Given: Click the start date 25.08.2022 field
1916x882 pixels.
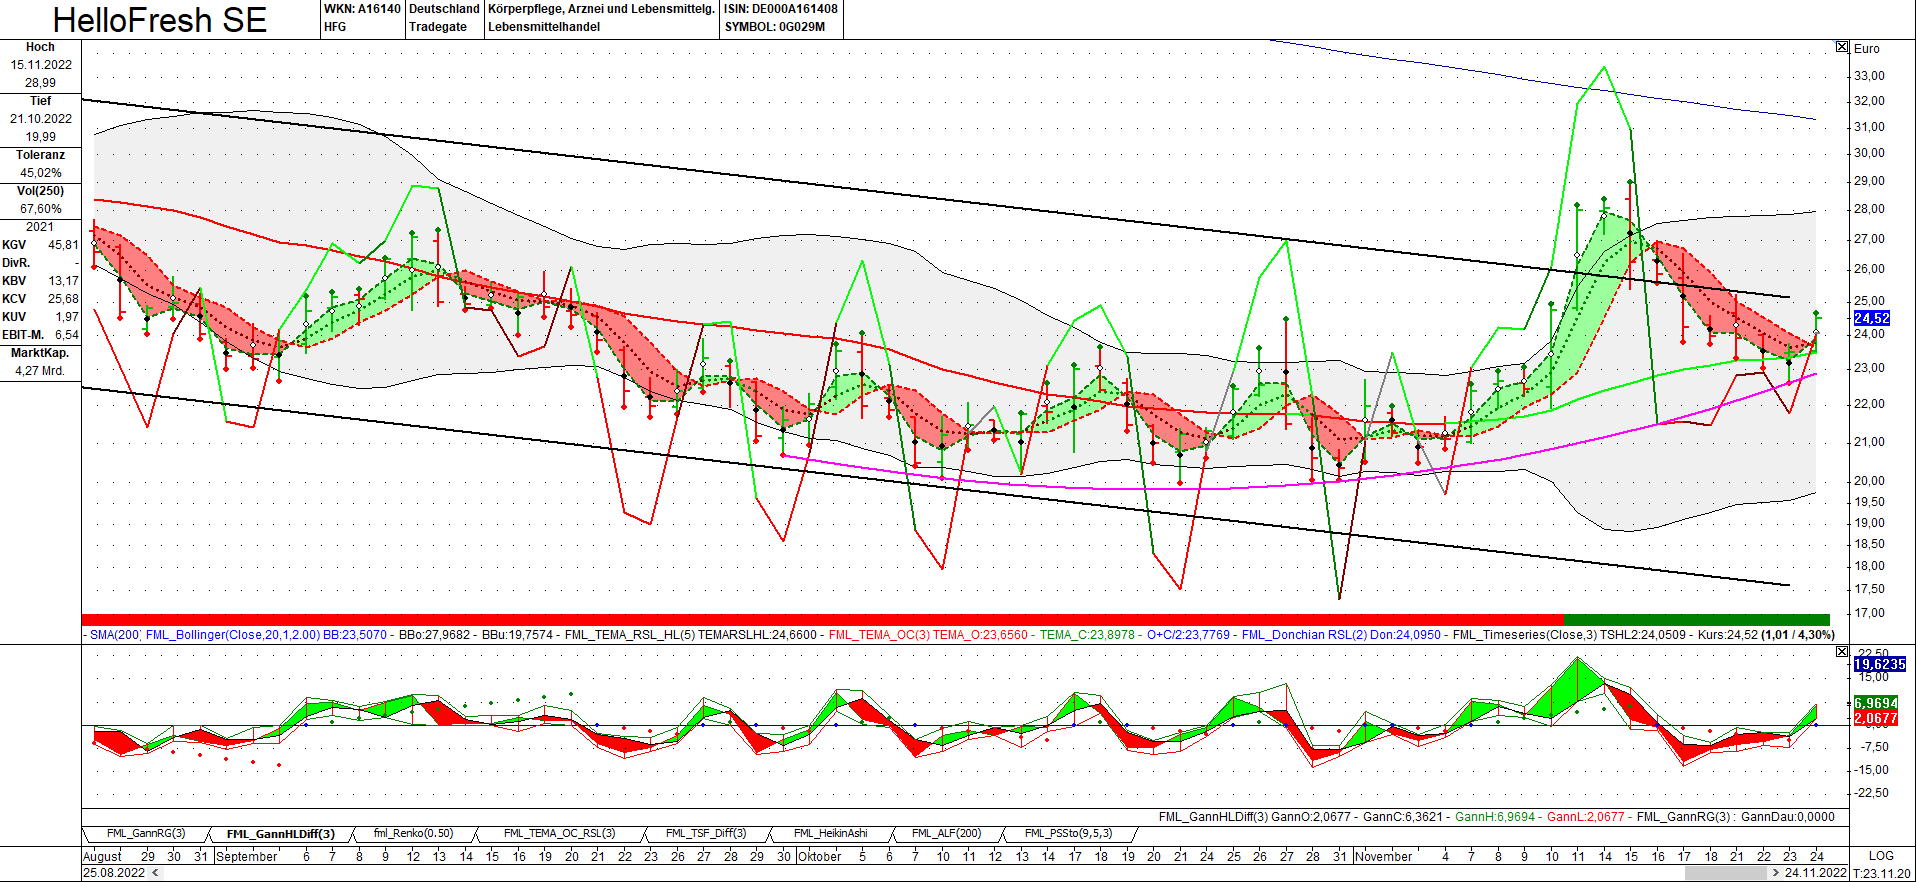Looking at the screenshot, I should tap(114, 873).
